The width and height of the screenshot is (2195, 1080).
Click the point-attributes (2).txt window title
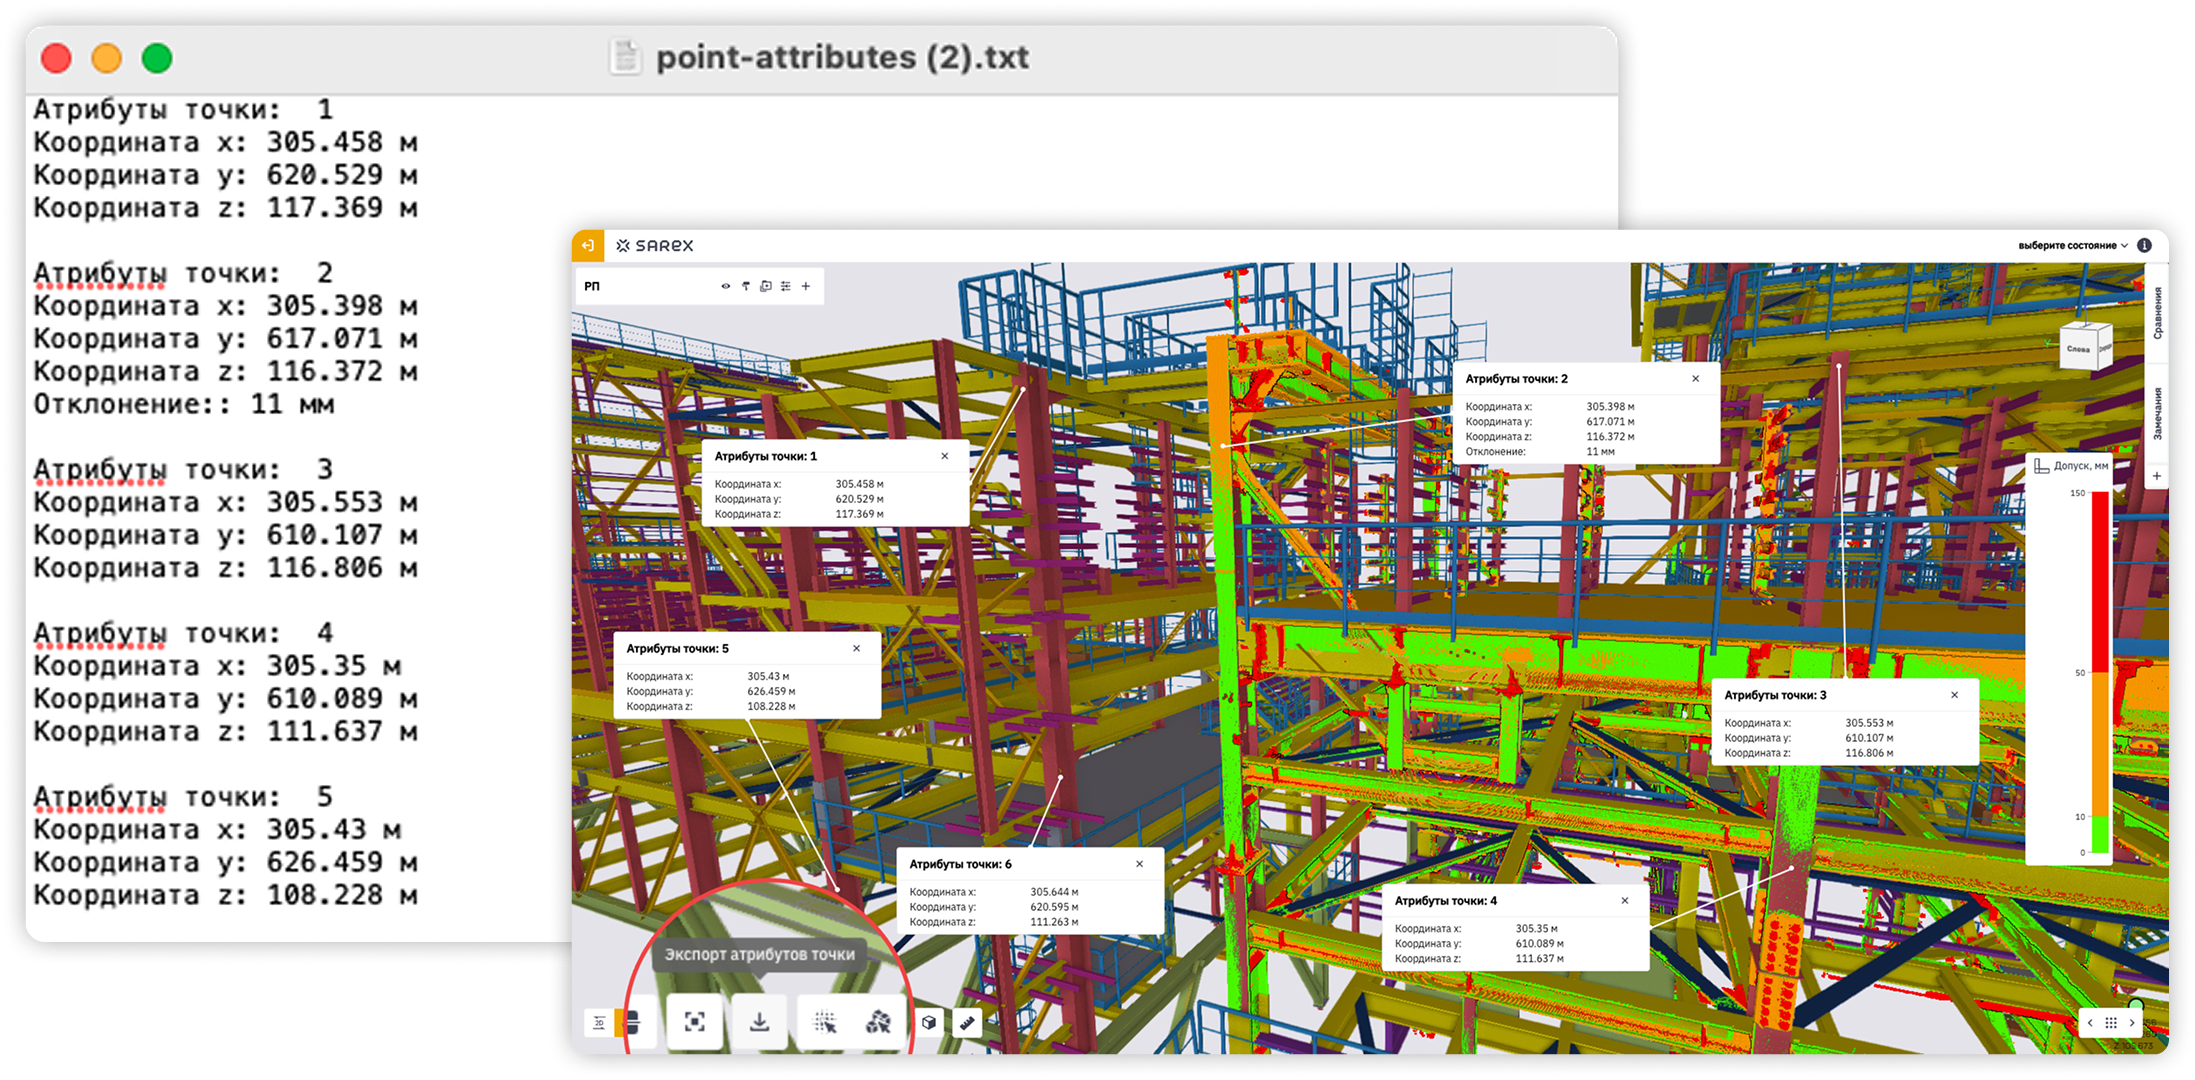tap(842, 57)
